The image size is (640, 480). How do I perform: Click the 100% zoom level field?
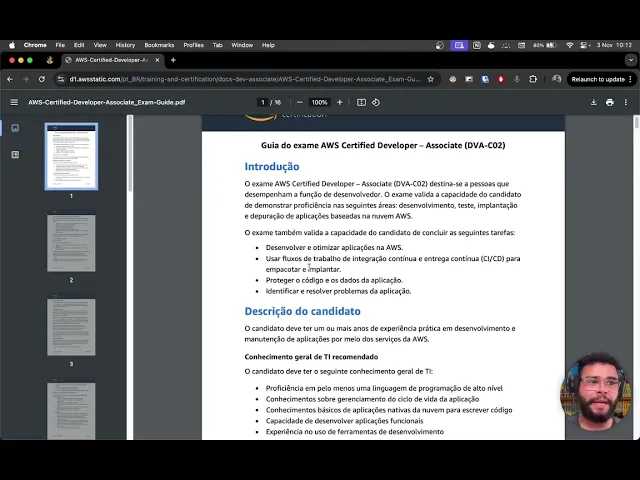pos(320,102)
